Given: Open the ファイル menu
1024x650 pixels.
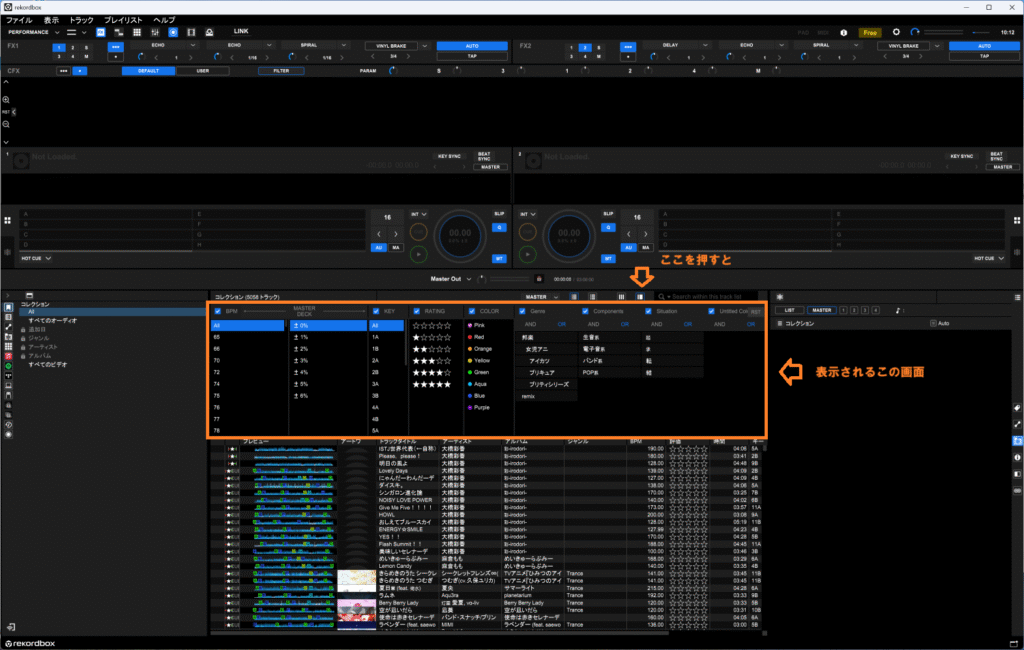Looking at the screenshot, I should click(x=19, y=20).
